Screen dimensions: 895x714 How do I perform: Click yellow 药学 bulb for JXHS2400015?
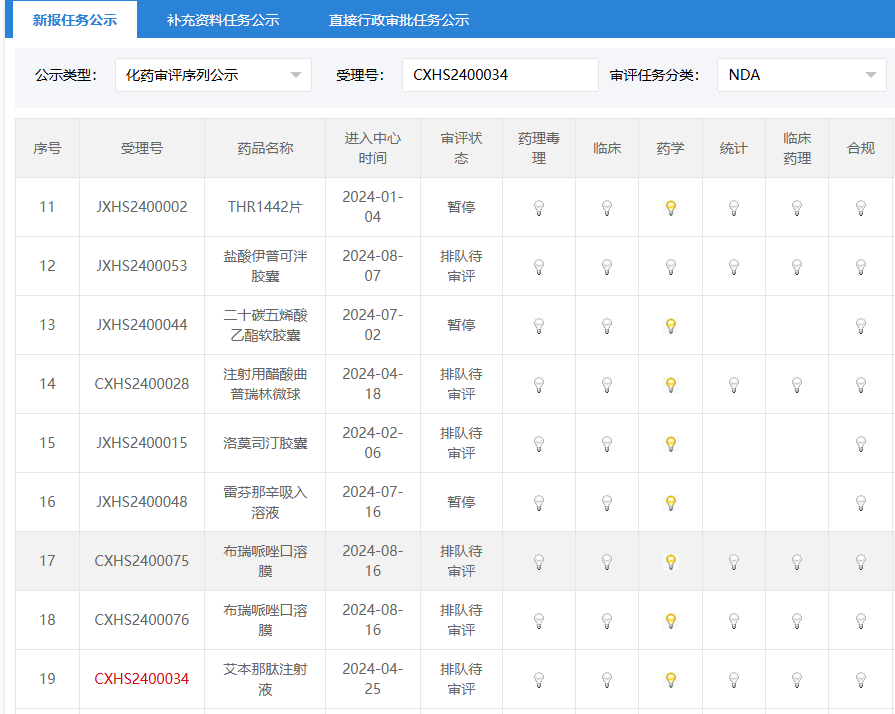coord(671,443)
